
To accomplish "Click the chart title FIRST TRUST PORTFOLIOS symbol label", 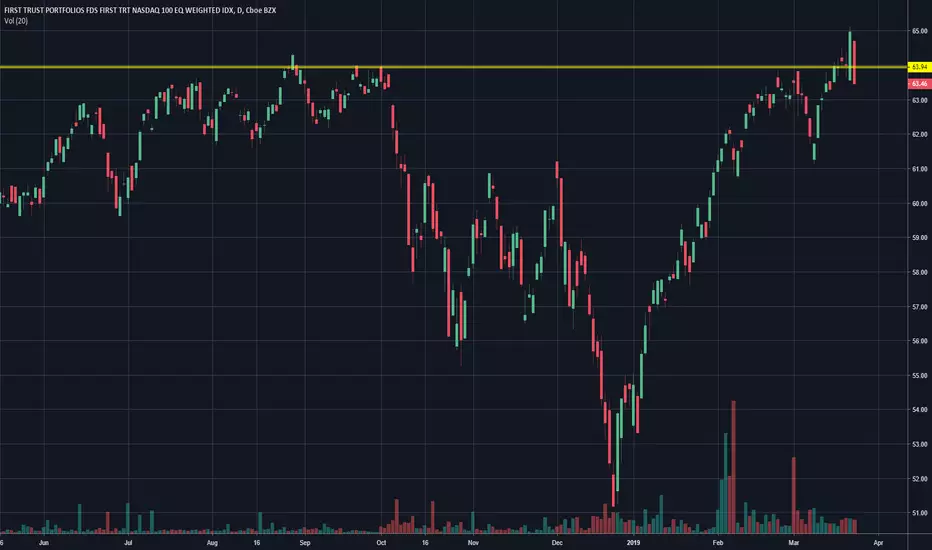I will coord(140,10).
